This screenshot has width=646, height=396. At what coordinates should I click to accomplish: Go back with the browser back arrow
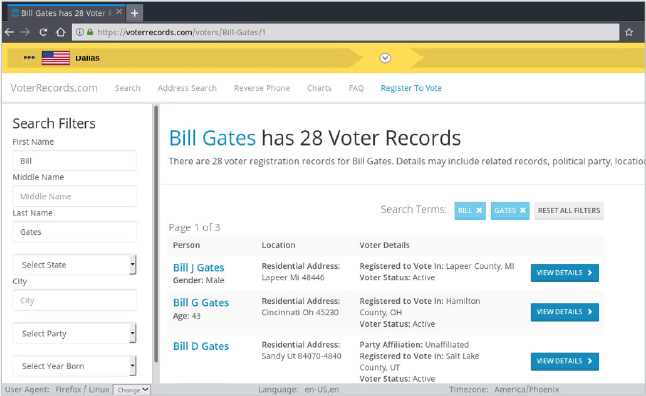9,32
